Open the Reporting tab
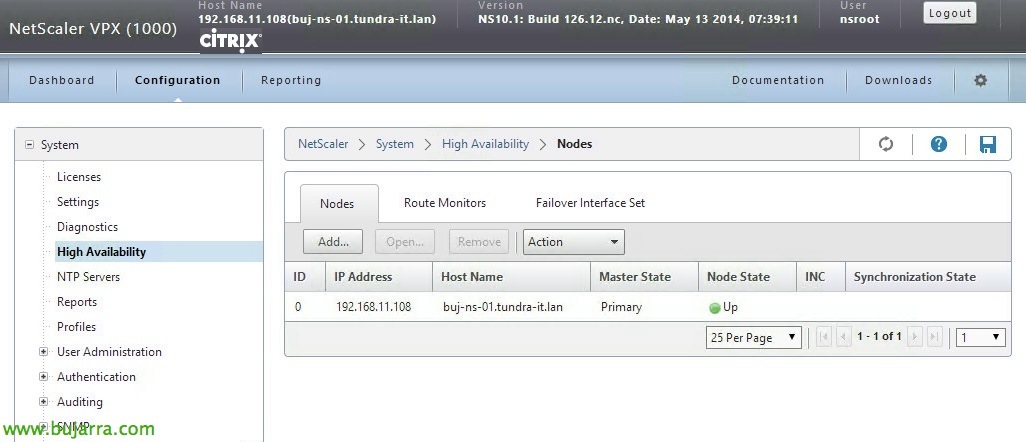This screenshot has width=1026, height=442. [291, 80]
